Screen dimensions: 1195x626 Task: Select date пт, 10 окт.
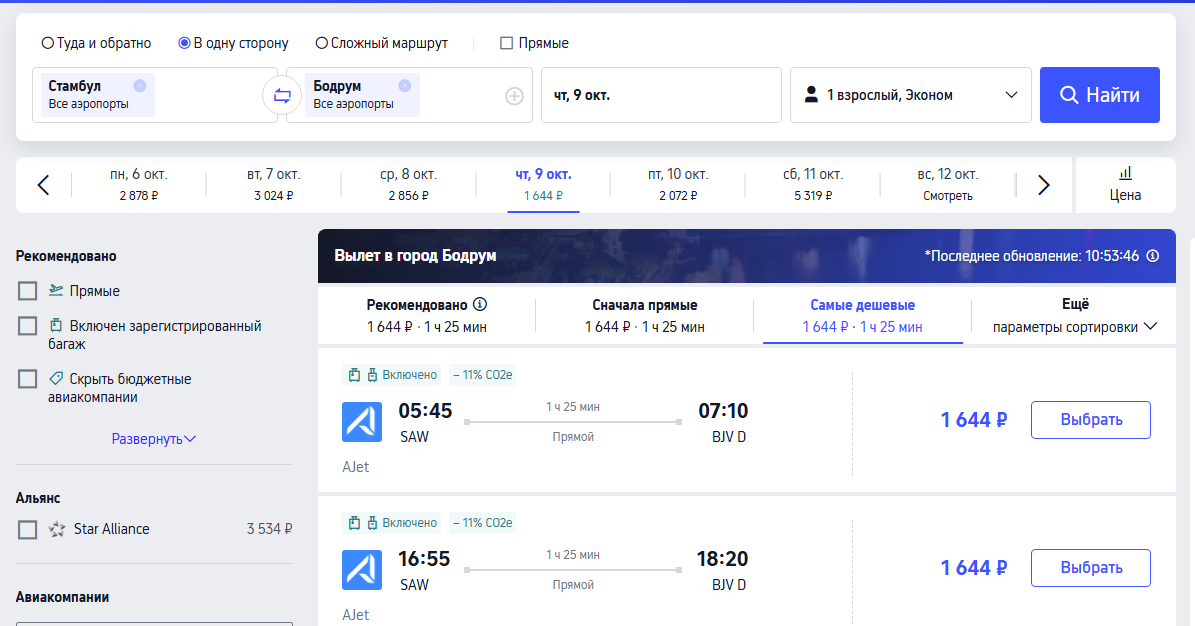tap(678, 185)
